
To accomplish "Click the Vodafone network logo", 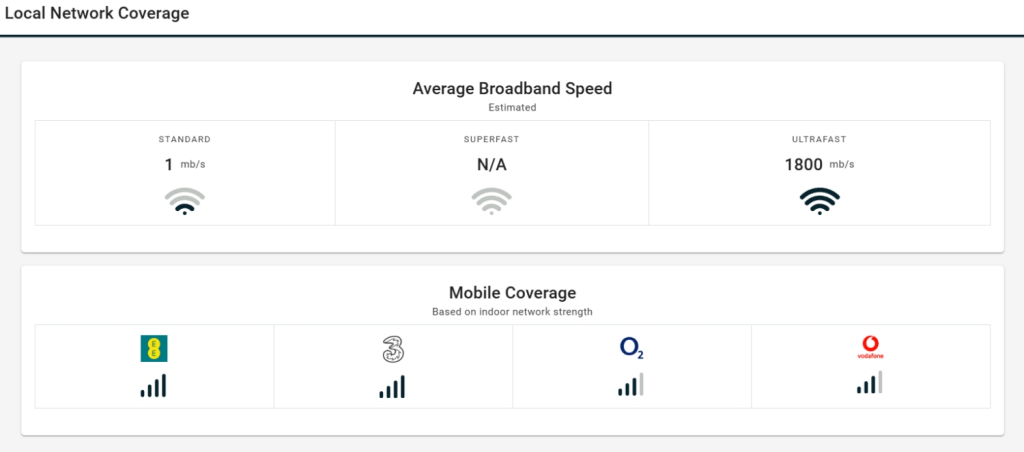I will [x=871, y=348].
